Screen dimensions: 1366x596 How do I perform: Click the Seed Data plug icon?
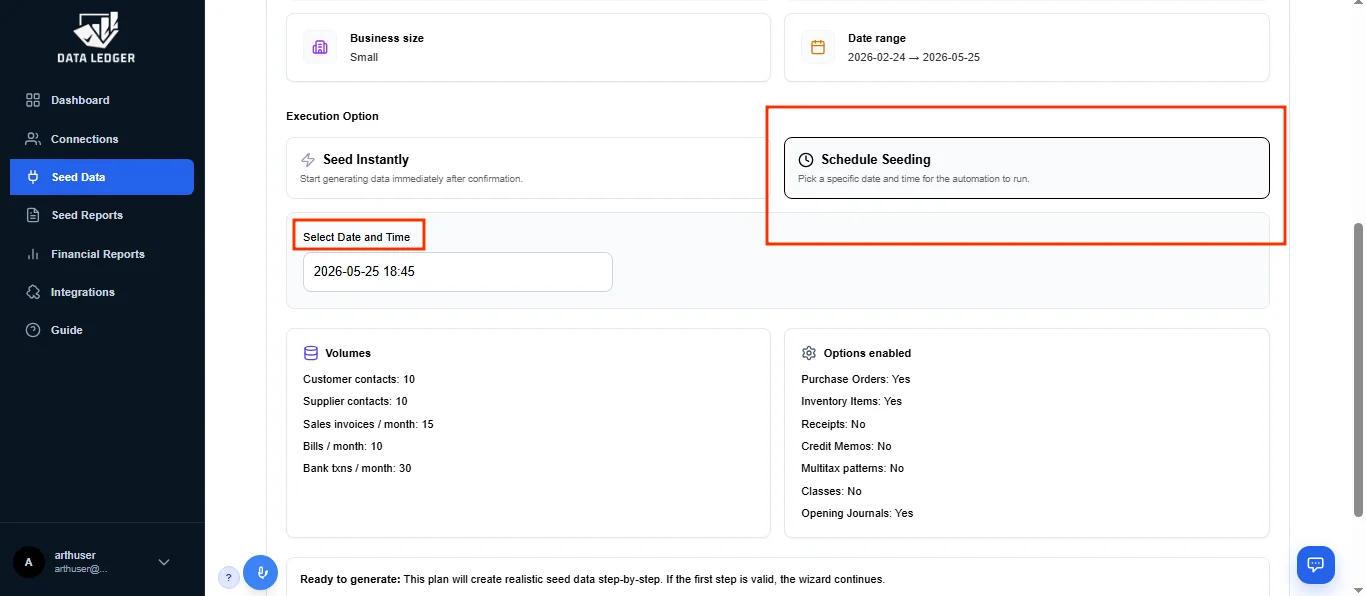click(33, 177)
